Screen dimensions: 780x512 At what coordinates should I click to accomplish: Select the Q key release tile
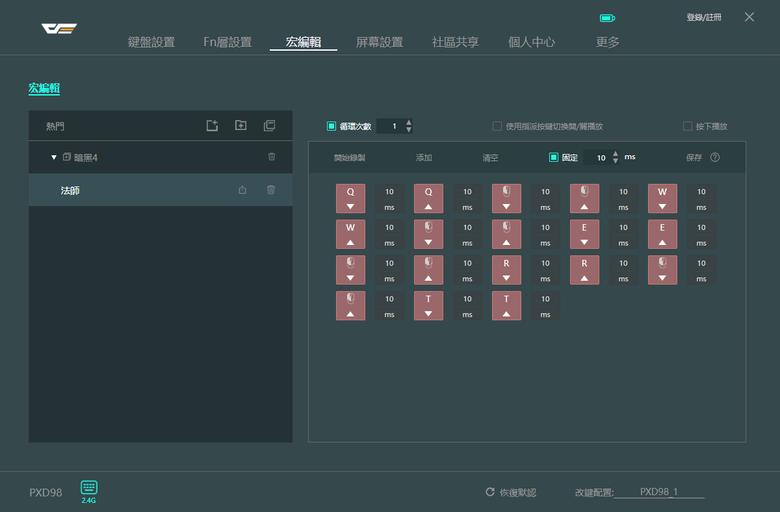pyautogui.click(x=428, y=198)
